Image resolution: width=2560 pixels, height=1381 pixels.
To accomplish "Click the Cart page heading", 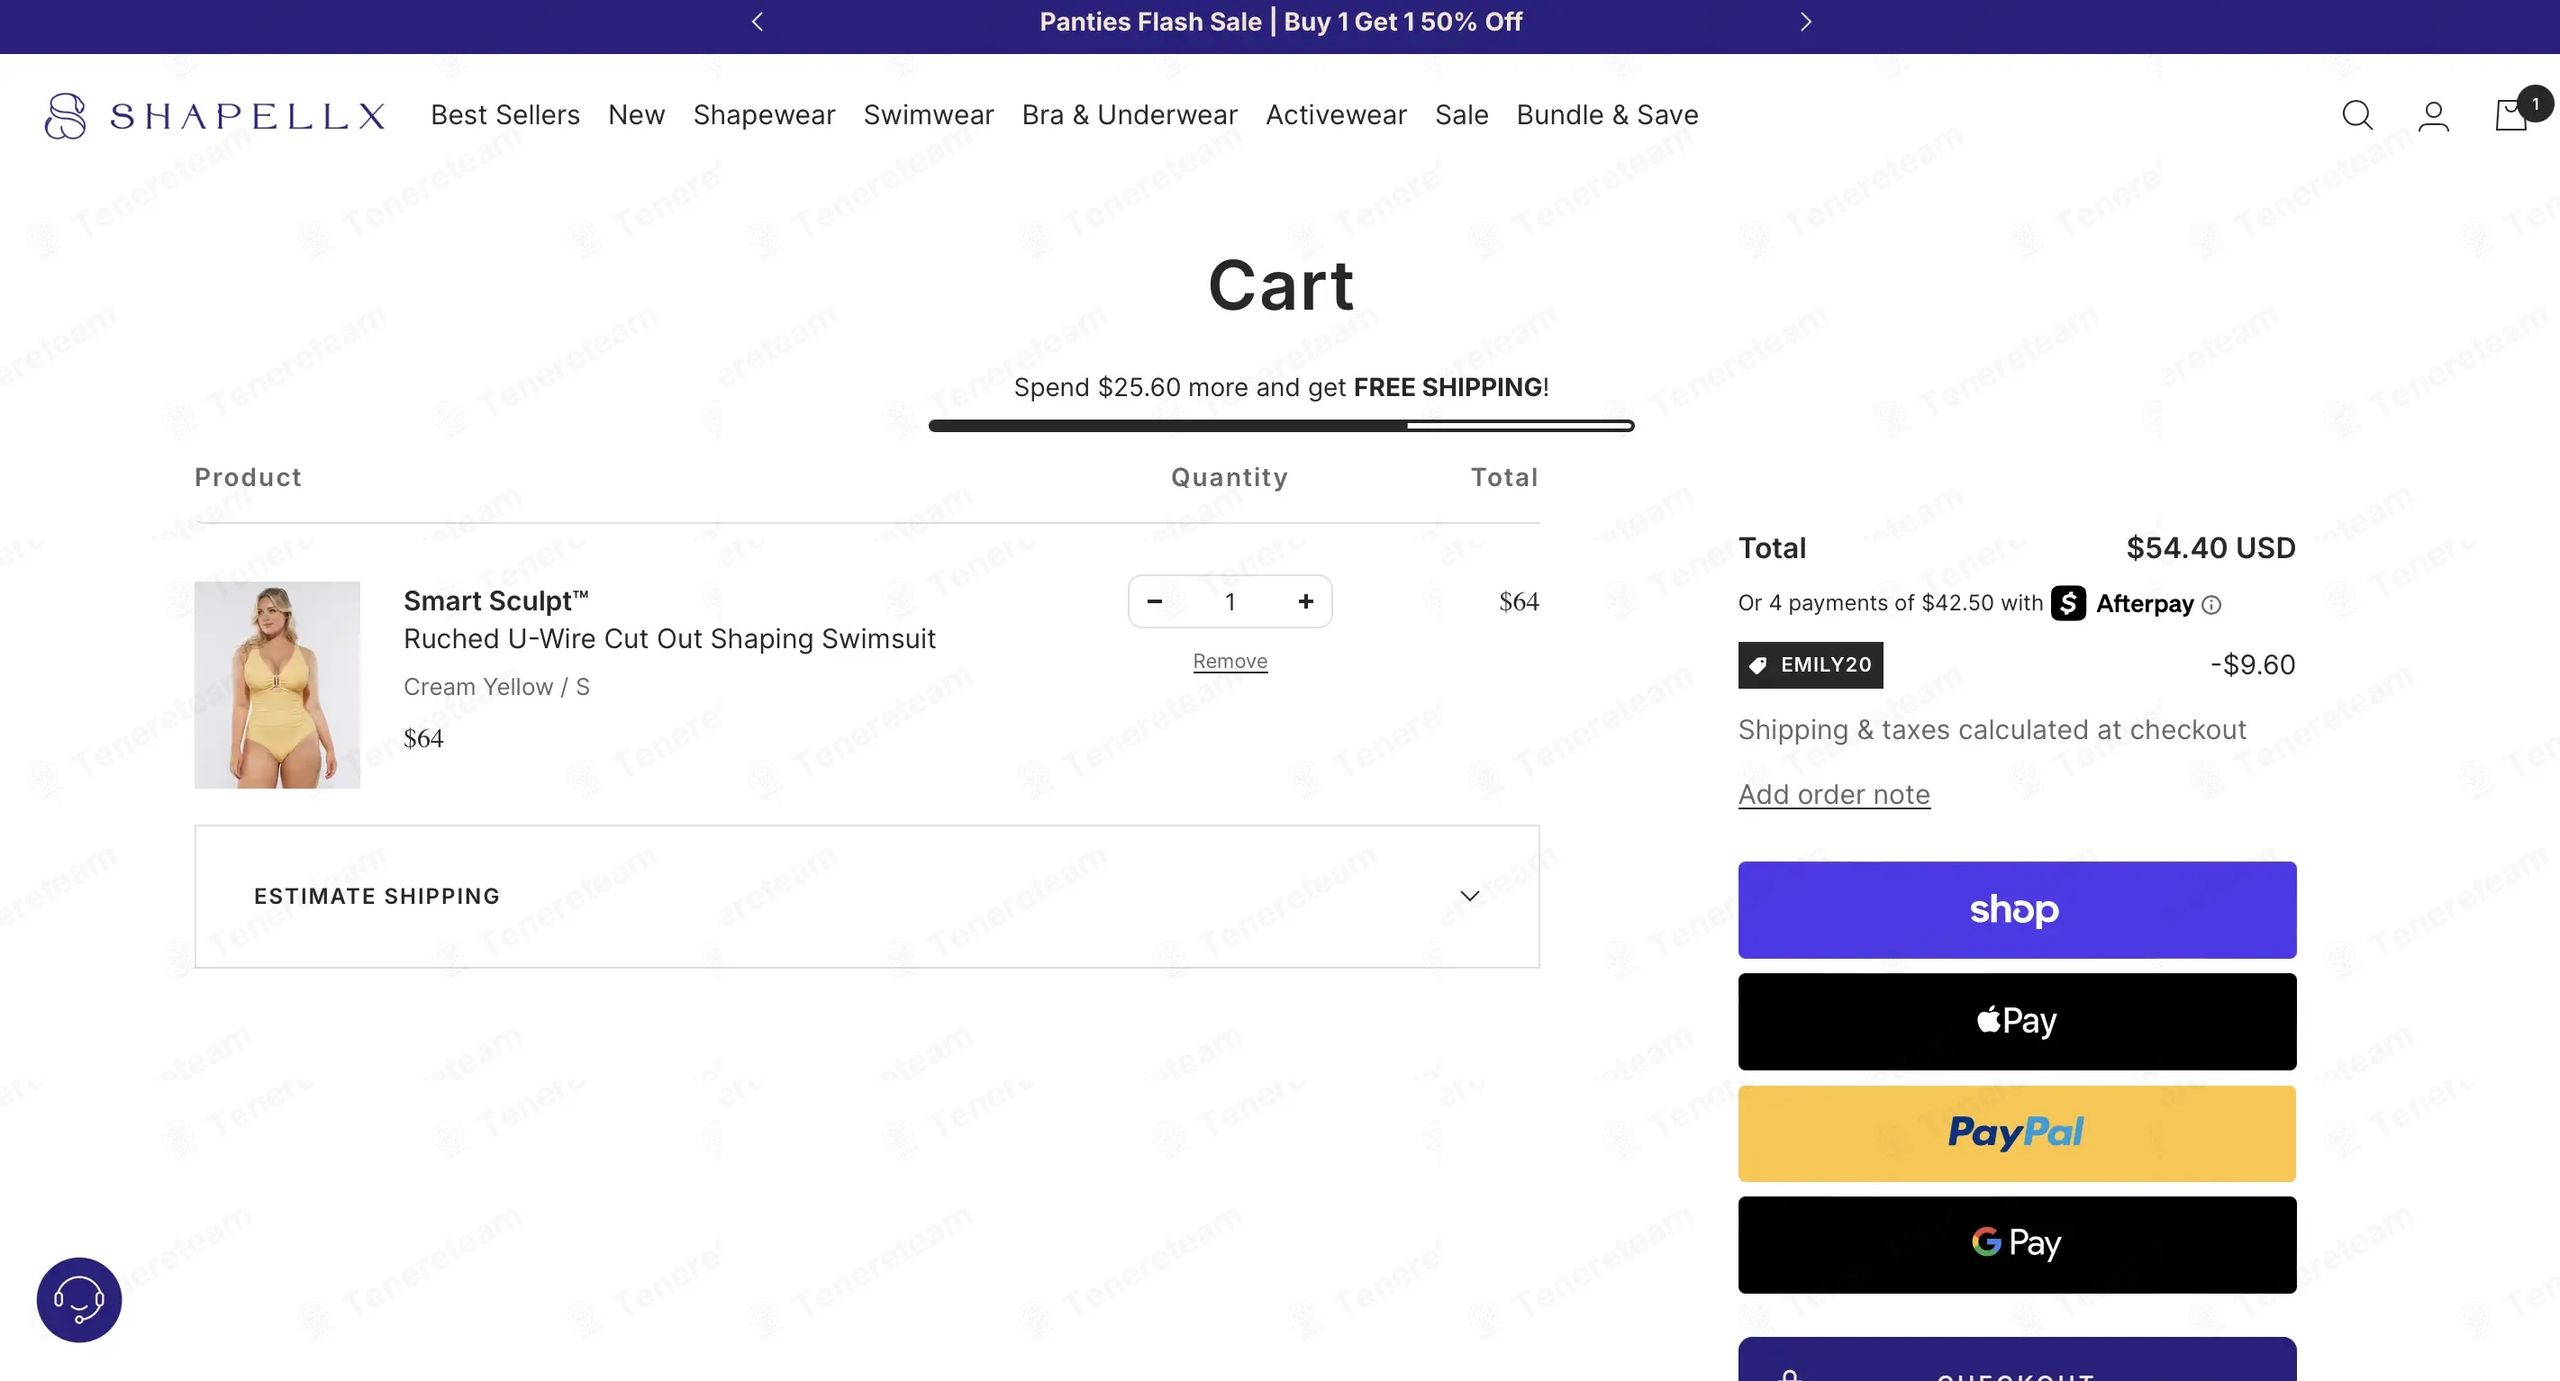I will [x=1281, y=285].
